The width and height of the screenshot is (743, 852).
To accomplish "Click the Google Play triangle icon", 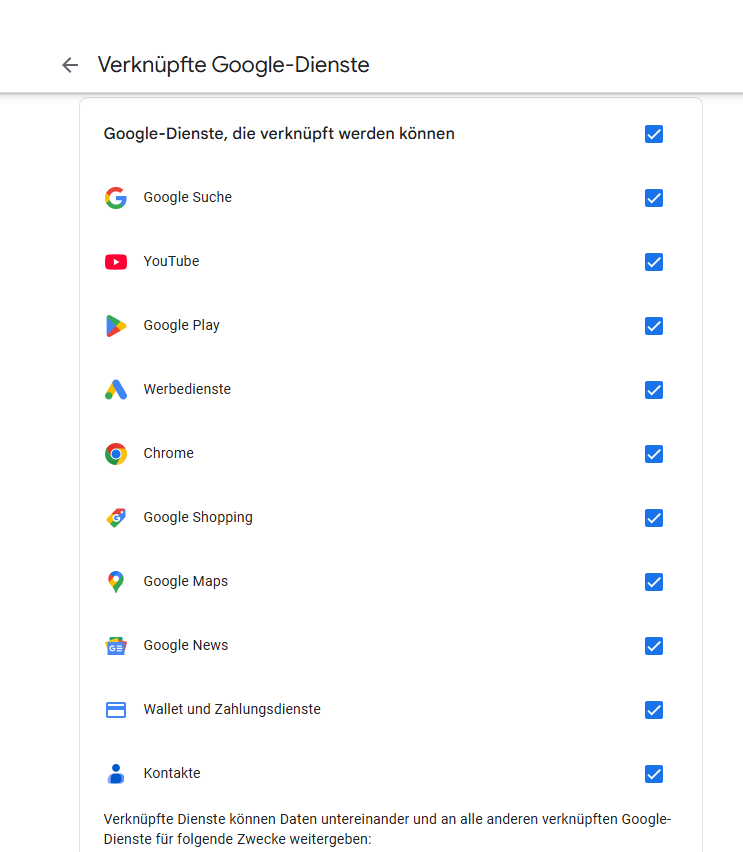I will [x=116, y=326].
